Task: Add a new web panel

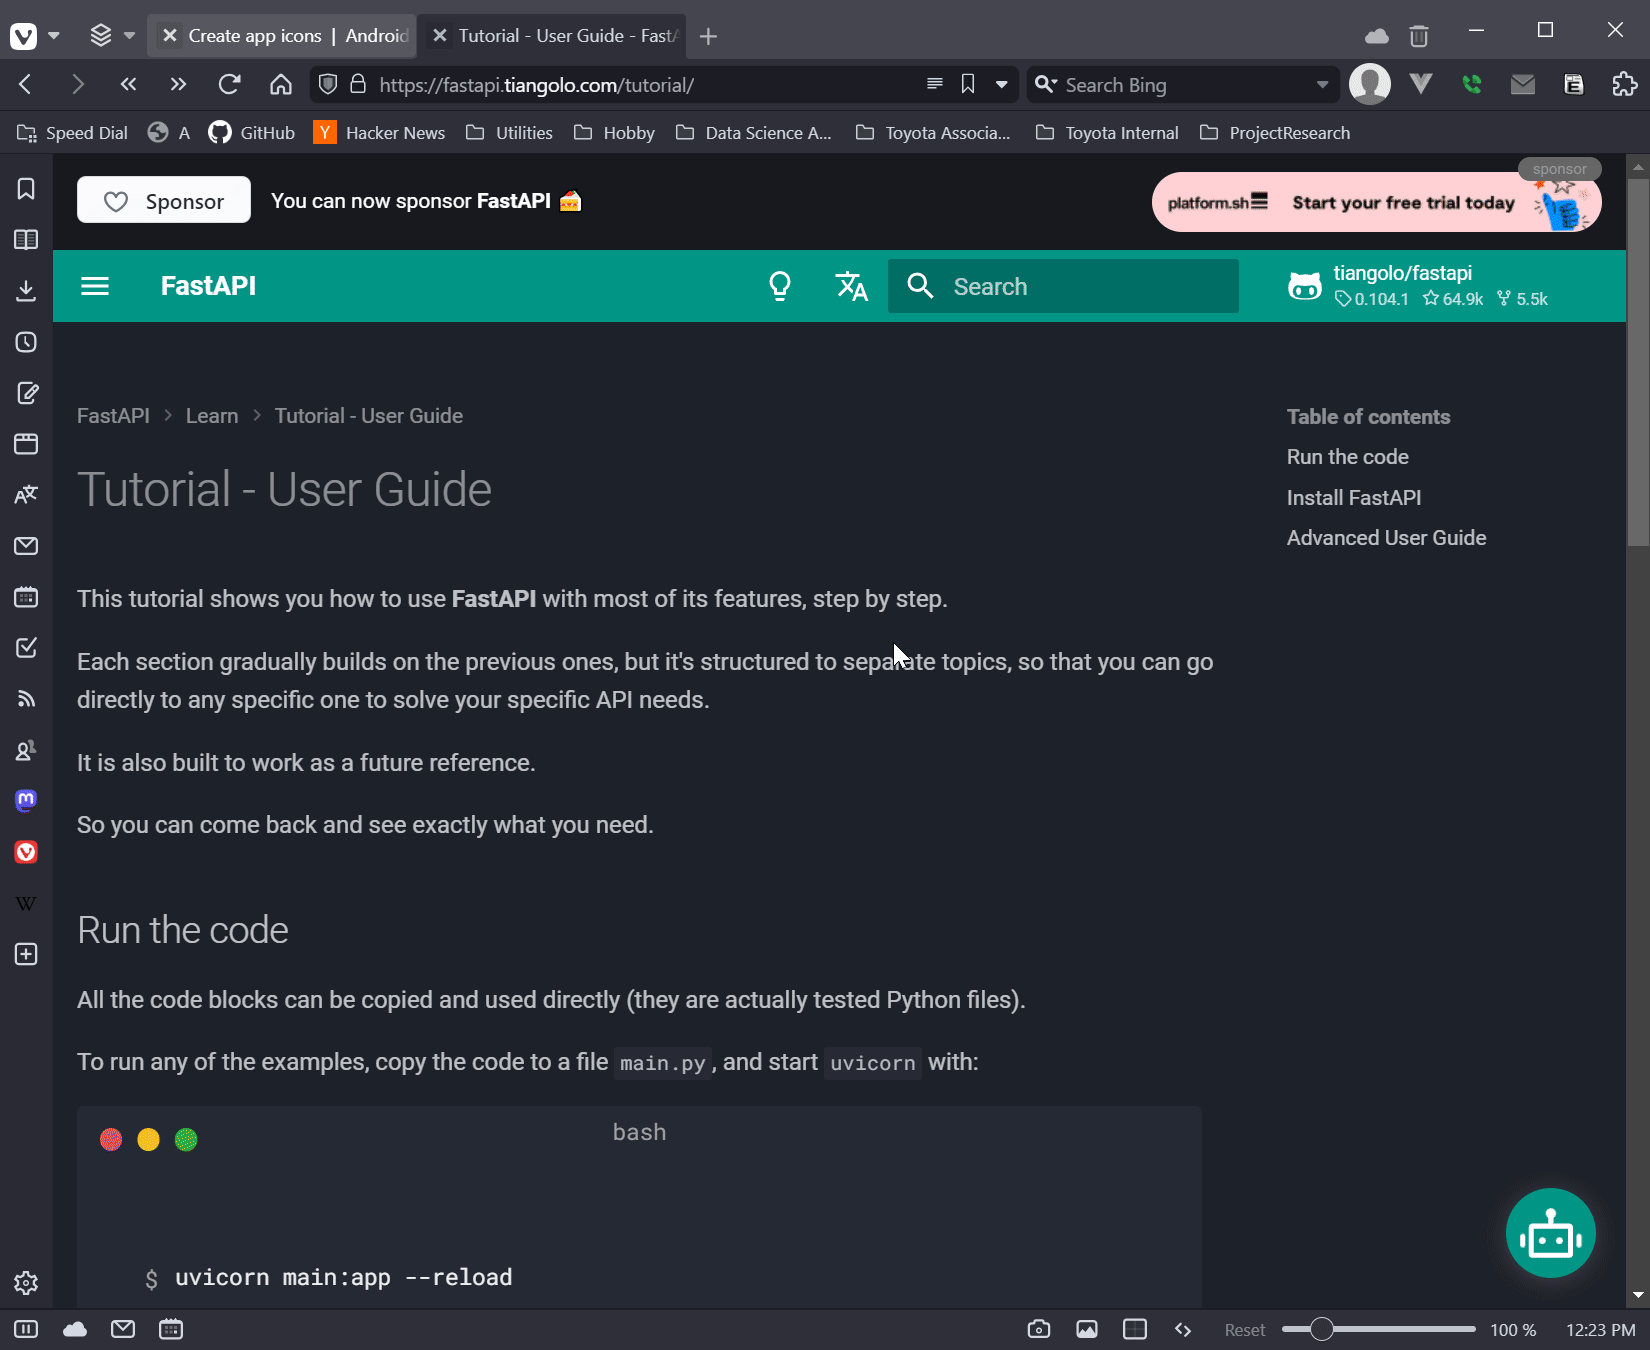Action: tap(26, 954)
